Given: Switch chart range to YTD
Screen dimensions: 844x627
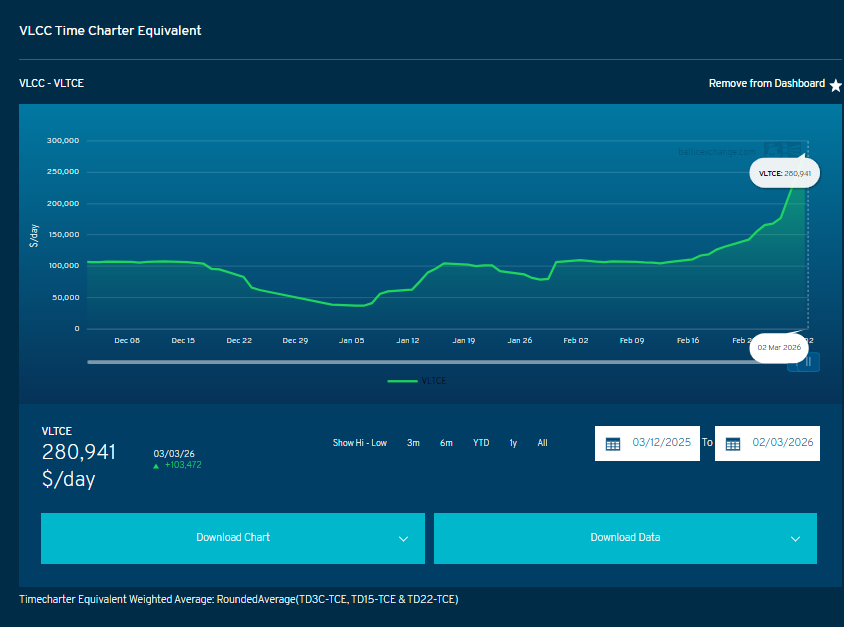Looking at the screenshot, I should pos(481,443).
